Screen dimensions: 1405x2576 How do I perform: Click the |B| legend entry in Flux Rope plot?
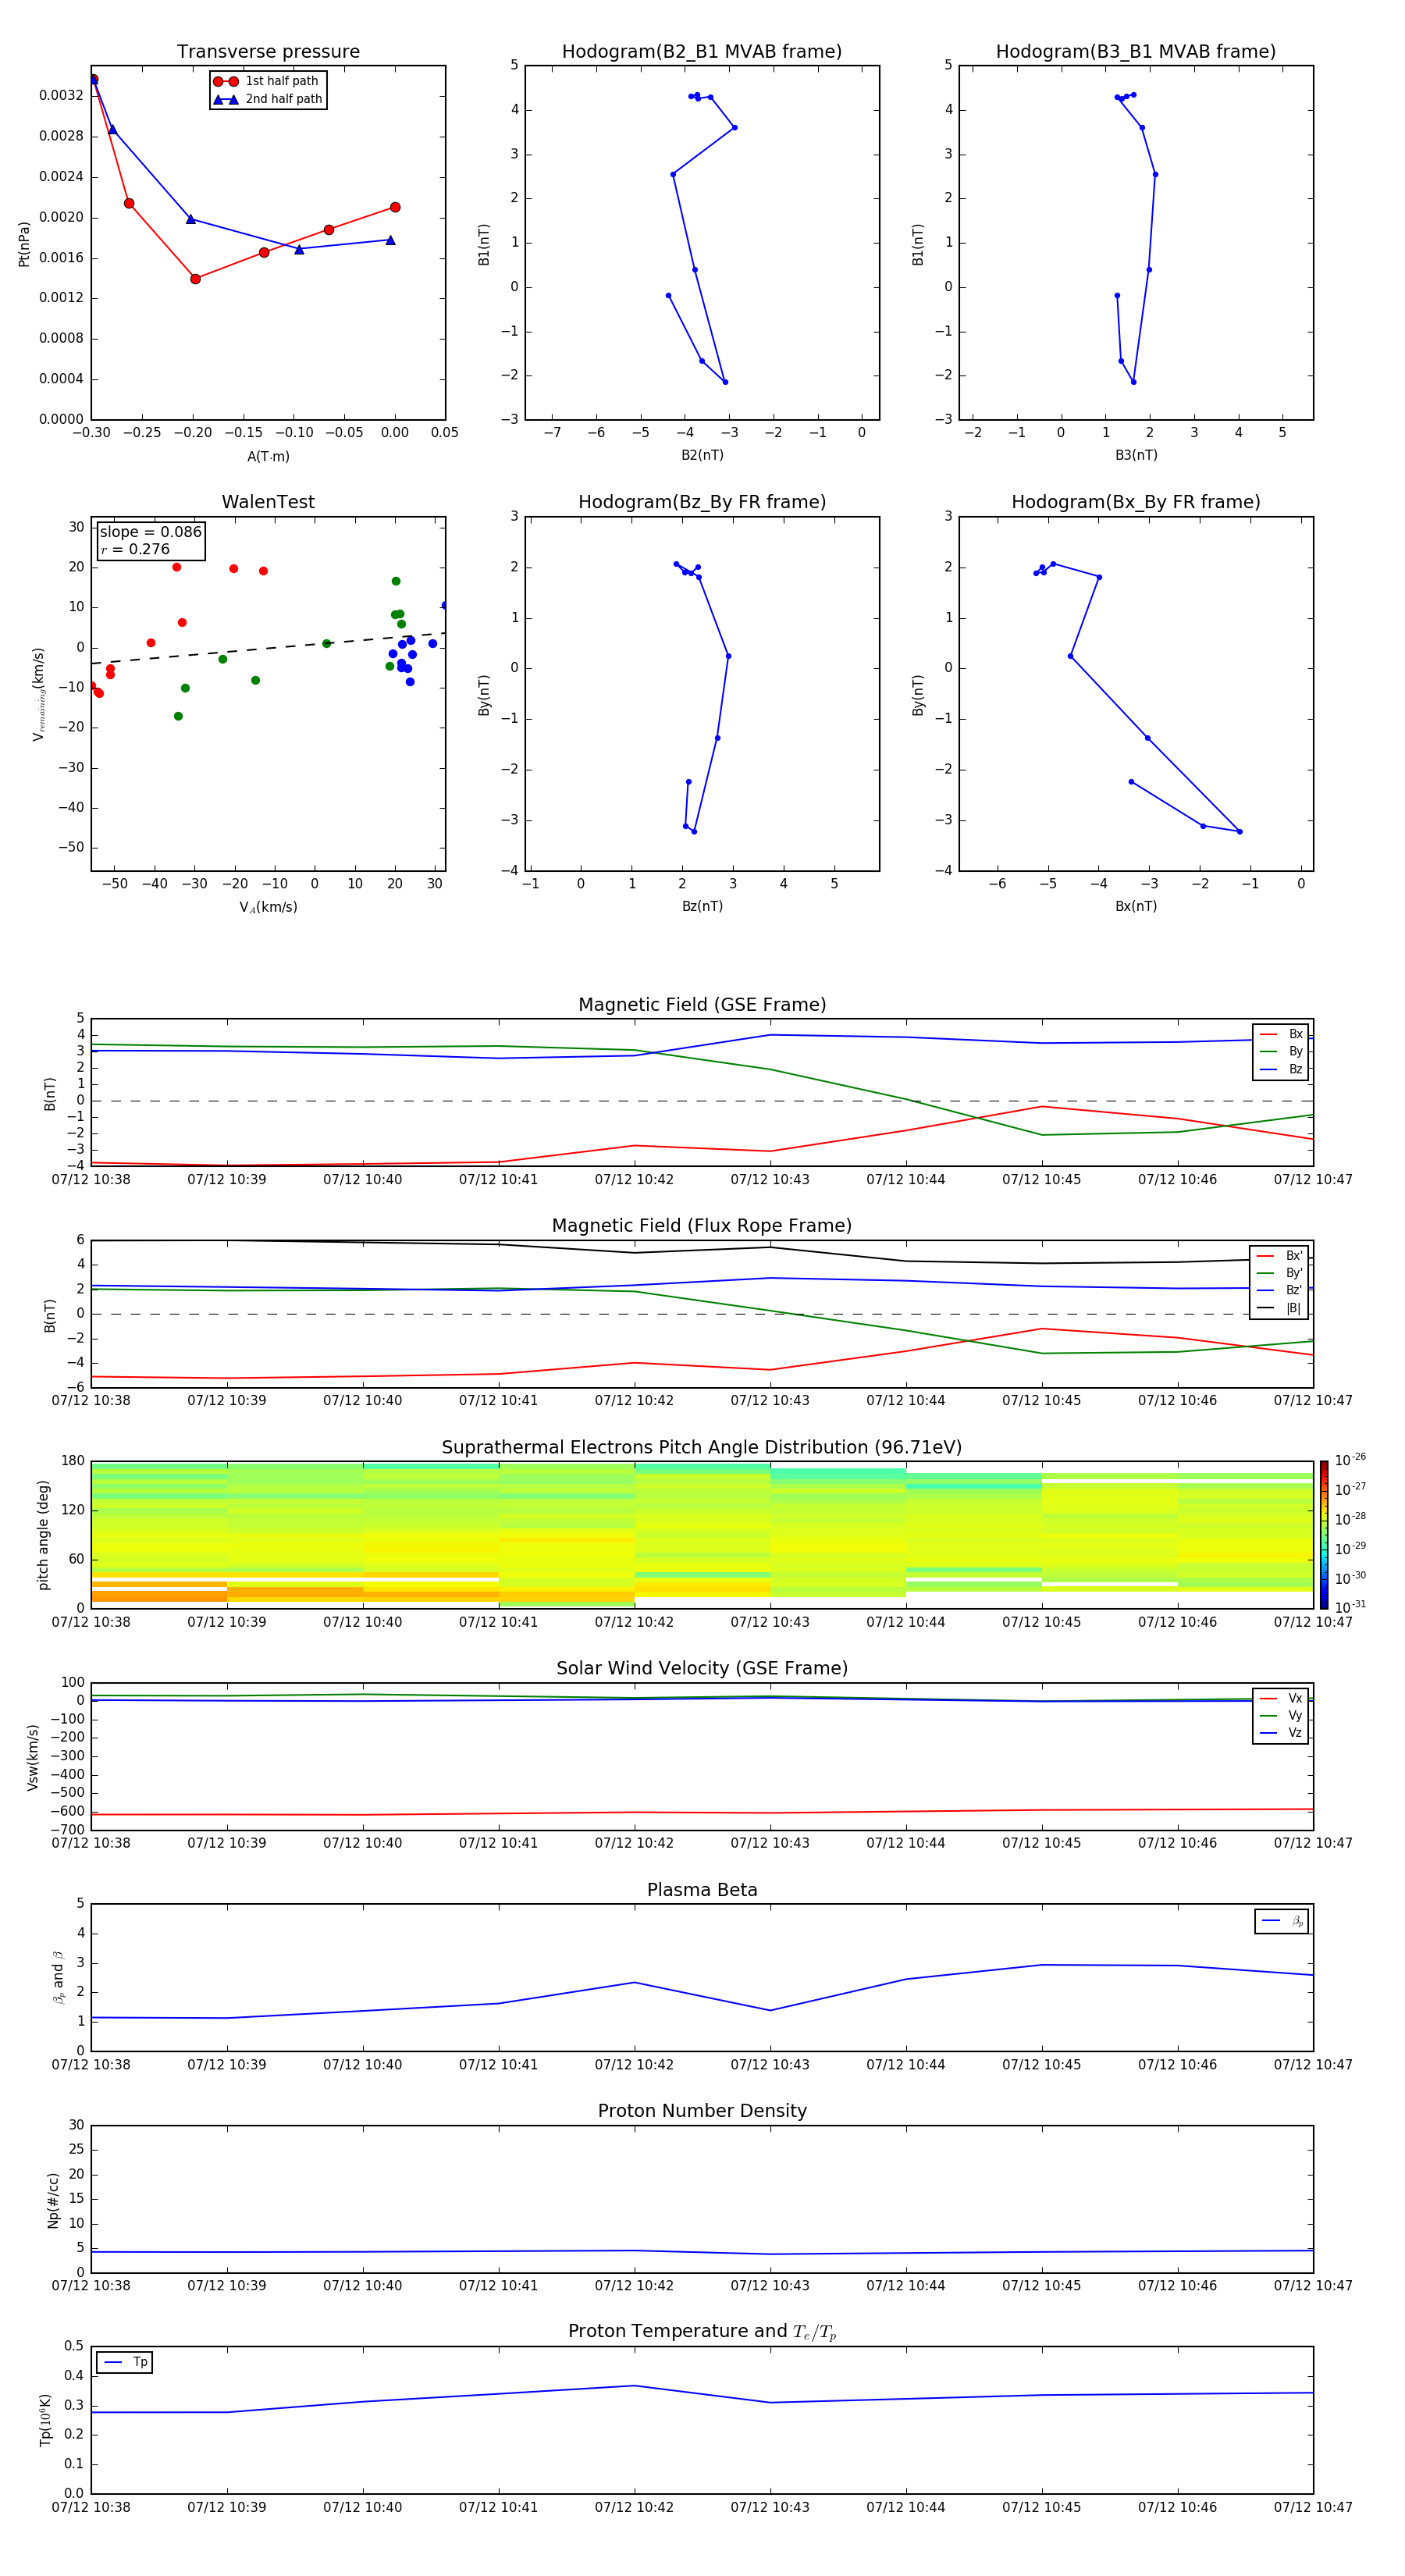click(x=1279, y=1308)
